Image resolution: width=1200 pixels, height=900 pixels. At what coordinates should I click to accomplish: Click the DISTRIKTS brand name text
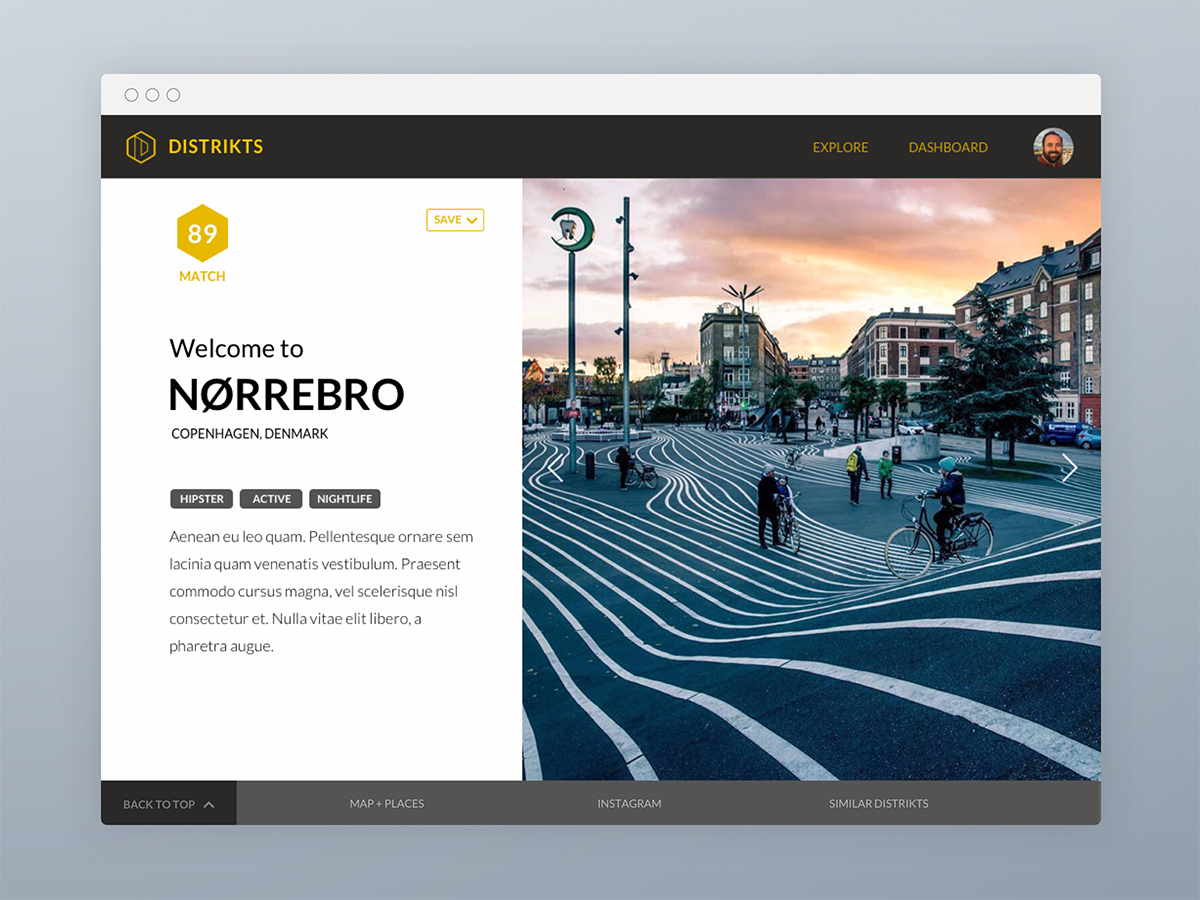[215, 147]
